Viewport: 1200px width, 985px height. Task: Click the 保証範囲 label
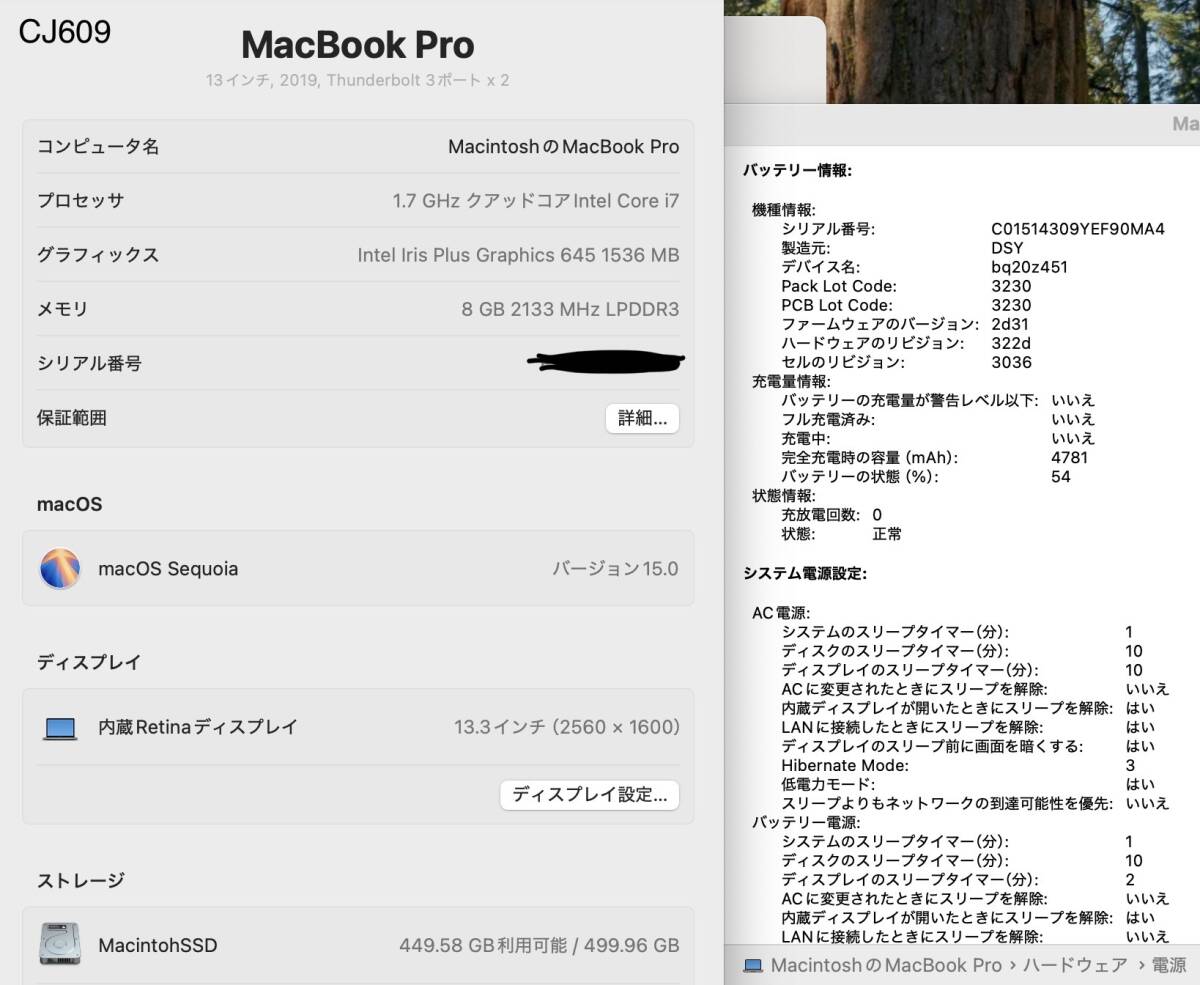click(x=71, y=418)
